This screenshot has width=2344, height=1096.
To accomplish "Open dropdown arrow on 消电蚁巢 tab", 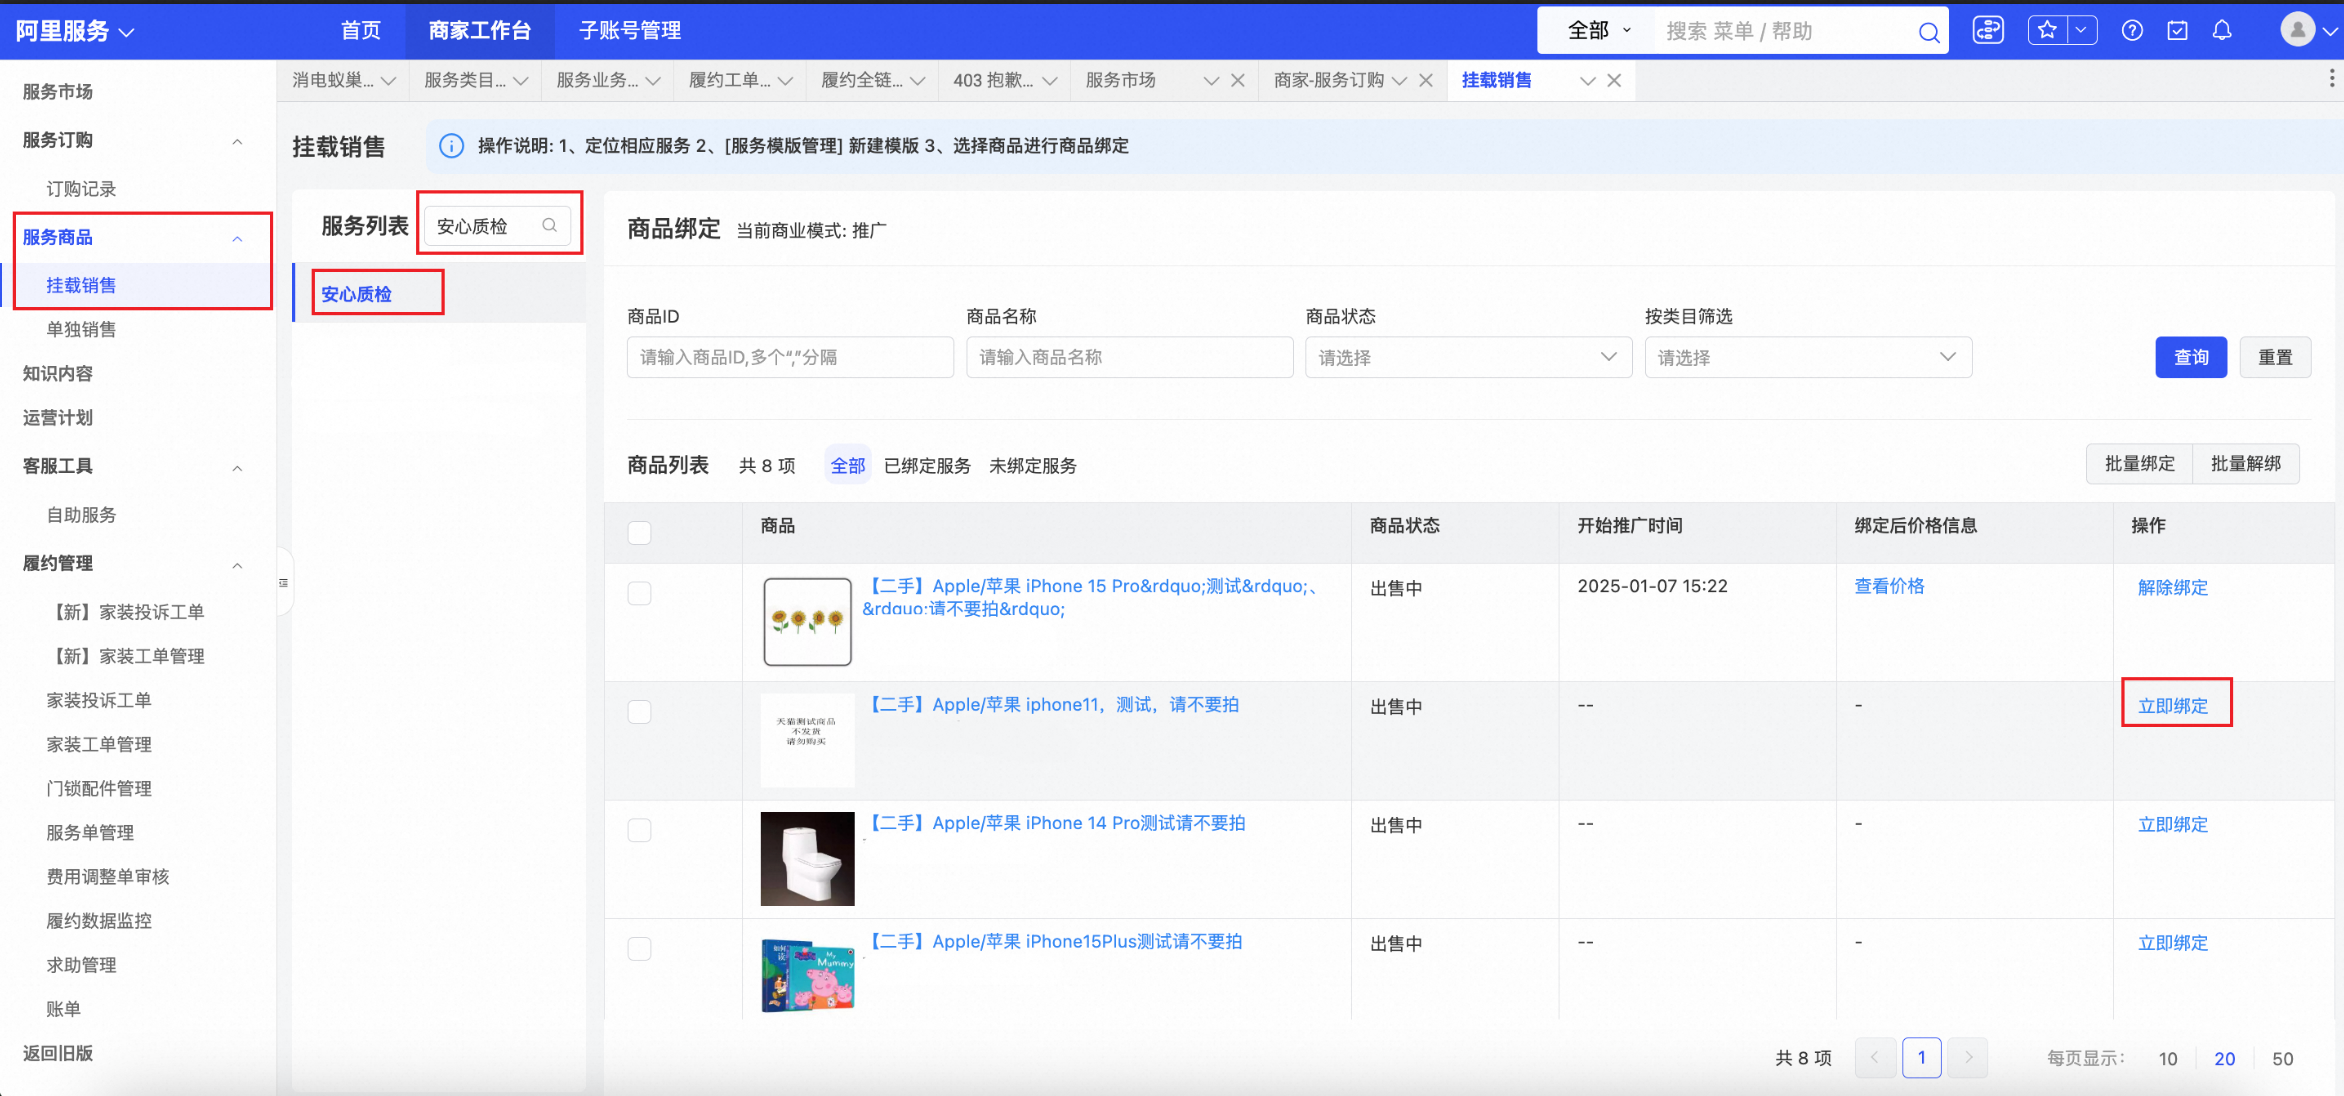I will (x=389, y=81).
